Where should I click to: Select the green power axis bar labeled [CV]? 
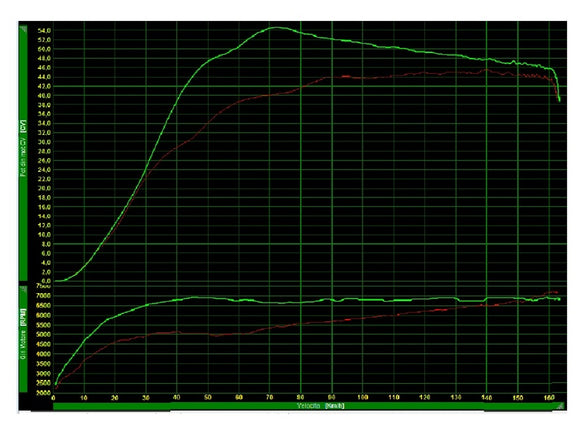coord(23,153)
